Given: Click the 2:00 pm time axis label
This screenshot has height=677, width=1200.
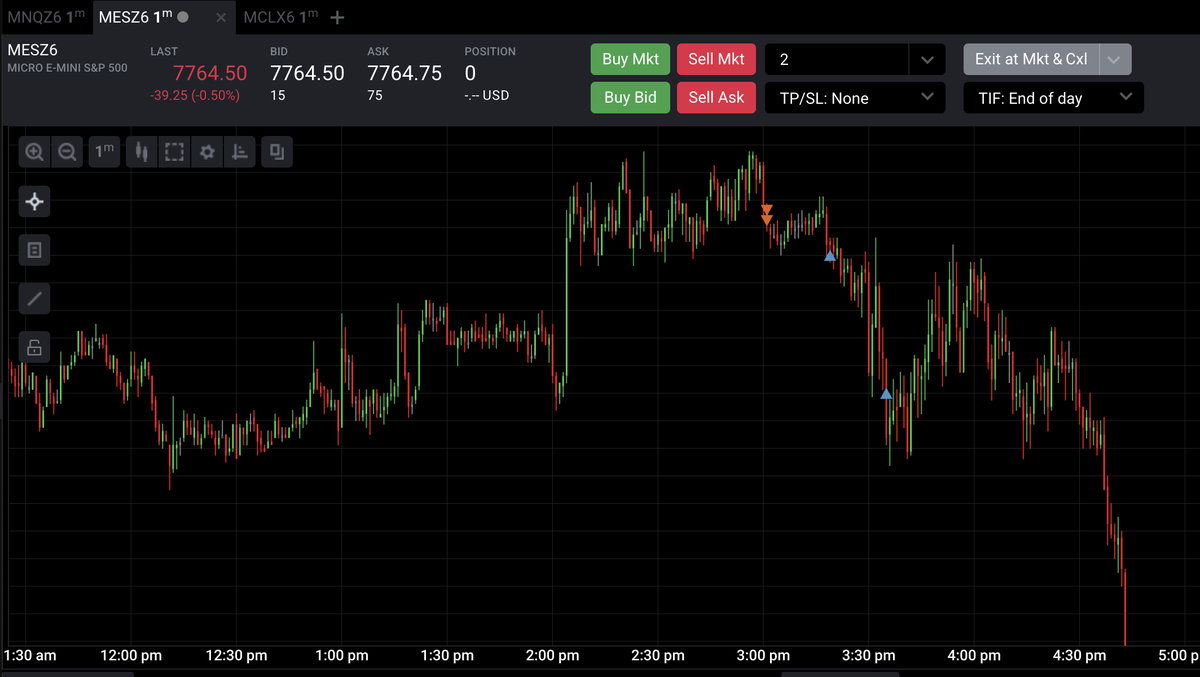Looking at the screenshot, I should 553,656.
